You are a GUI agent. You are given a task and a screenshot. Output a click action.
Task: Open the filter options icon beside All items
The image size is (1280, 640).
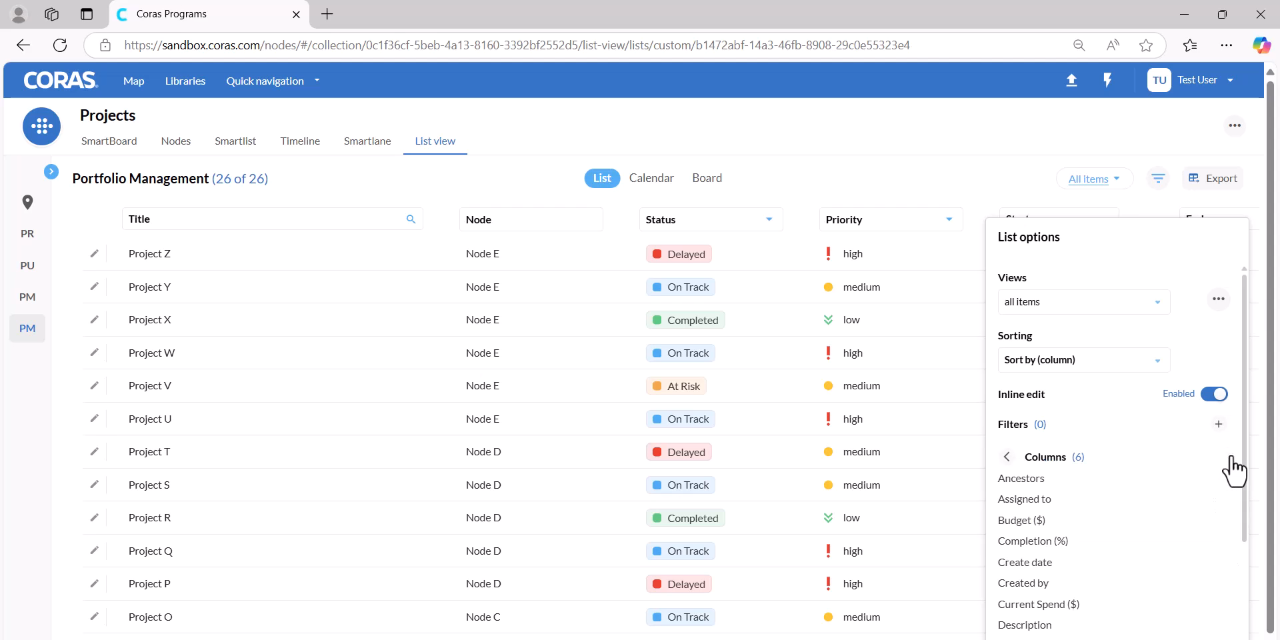coord(1158,178)
